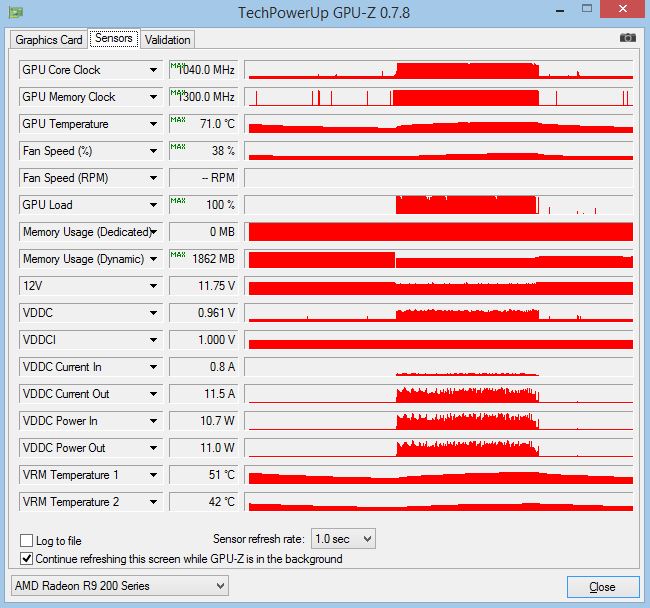Expand the GPU Temperature dropdown arrow
The height and width of the screenshot is (608, 650).
(153, 124)
